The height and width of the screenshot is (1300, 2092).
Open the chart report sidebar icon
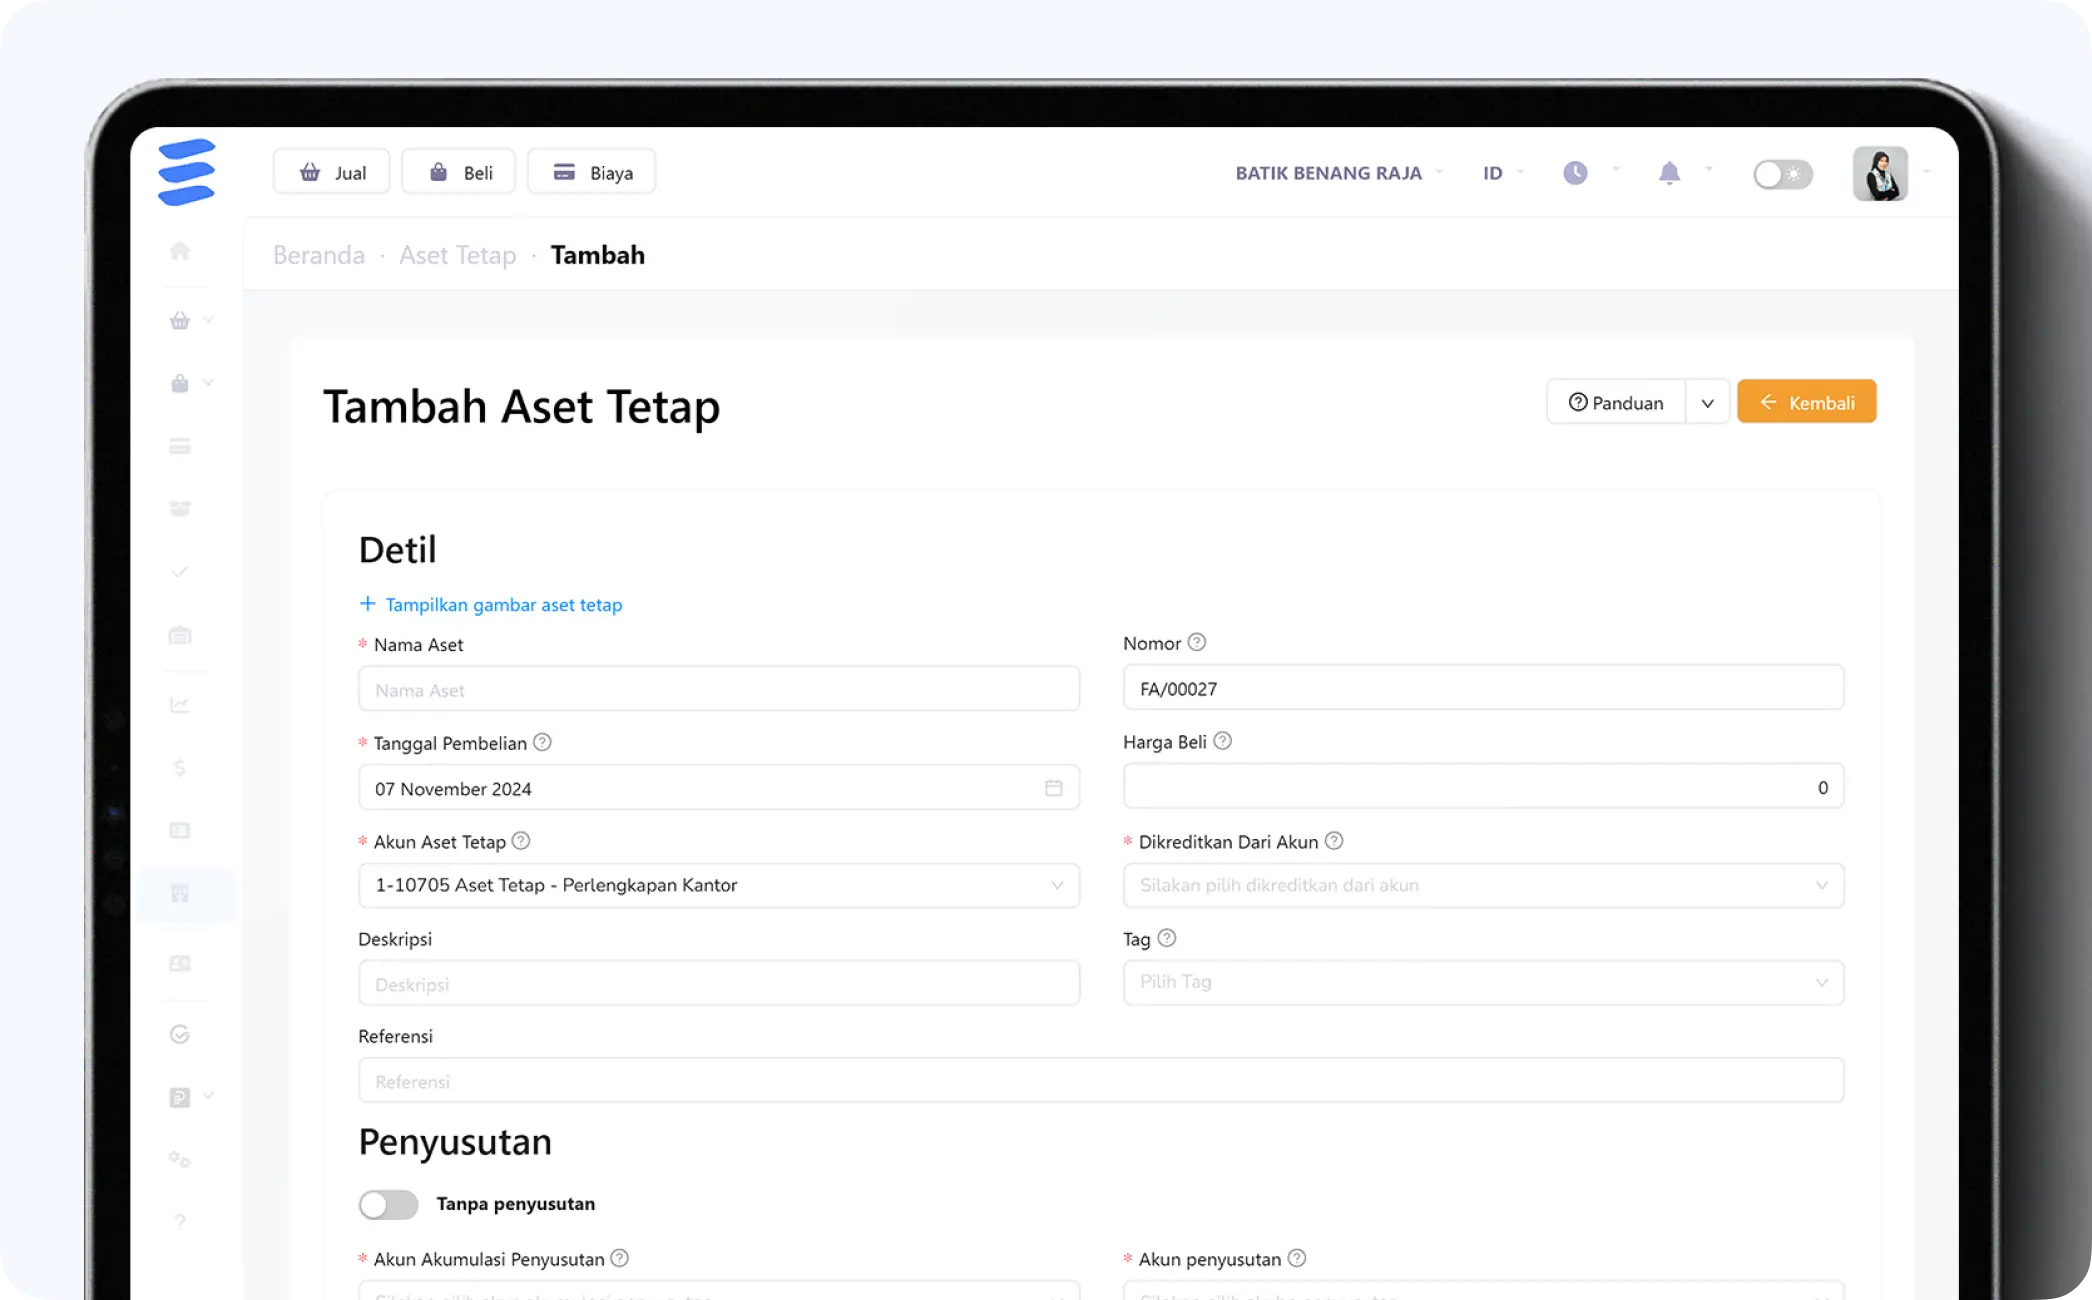(180, 705)
